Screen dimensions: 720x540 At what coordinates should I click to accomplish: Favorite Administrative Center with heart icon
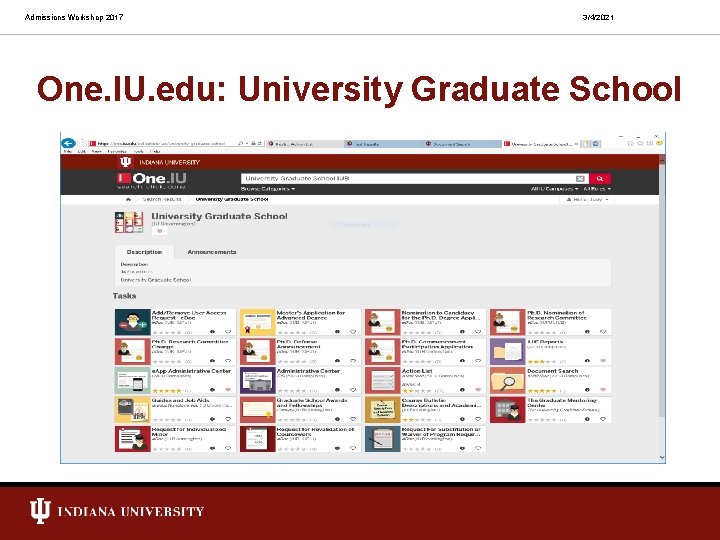pyautogui.click(x=353, y=390)
